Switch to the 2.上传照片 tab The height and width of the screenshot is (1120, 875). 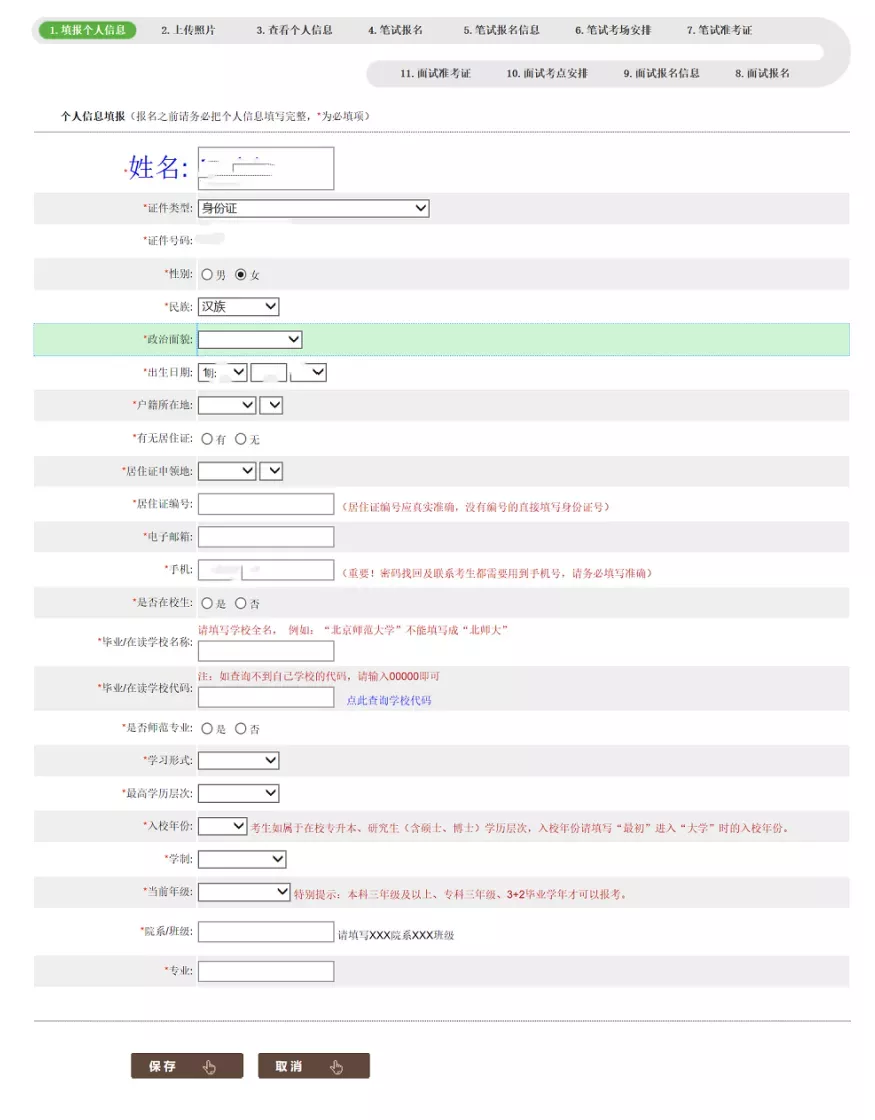[x=189, y=30]
